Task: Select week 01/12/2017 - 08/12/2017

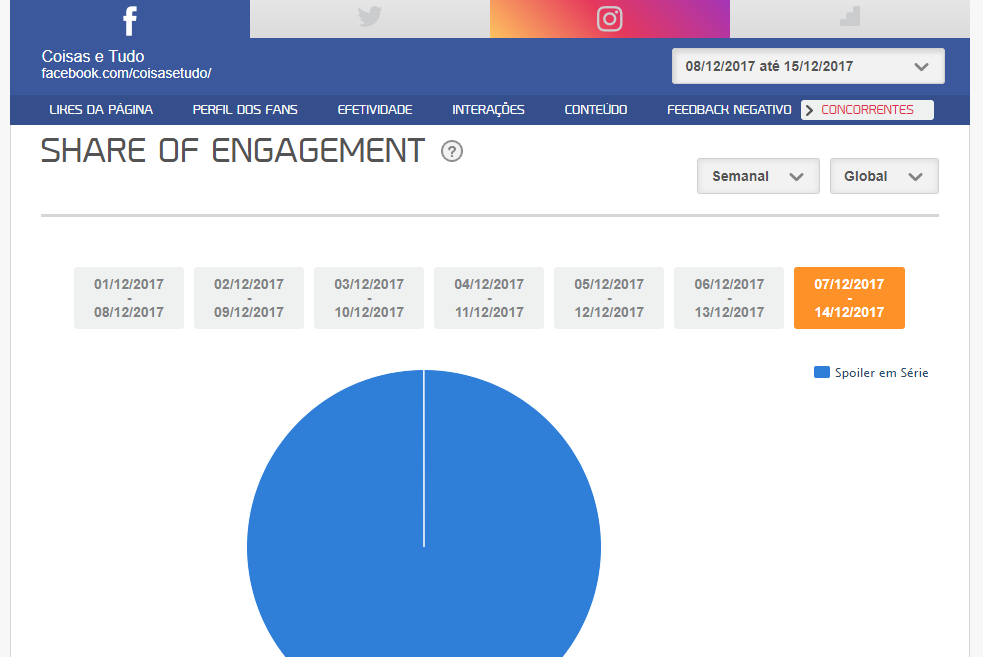Action: coord(129,298)
